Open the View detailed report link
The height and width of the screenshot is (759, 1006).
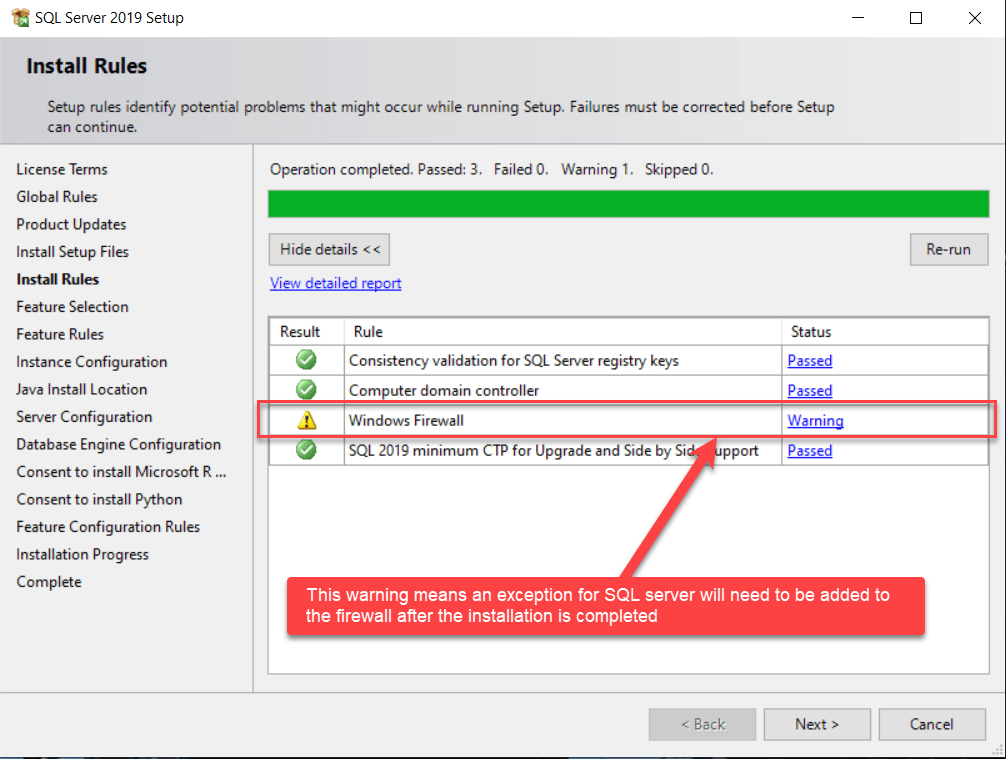click(x=335, y=283)
